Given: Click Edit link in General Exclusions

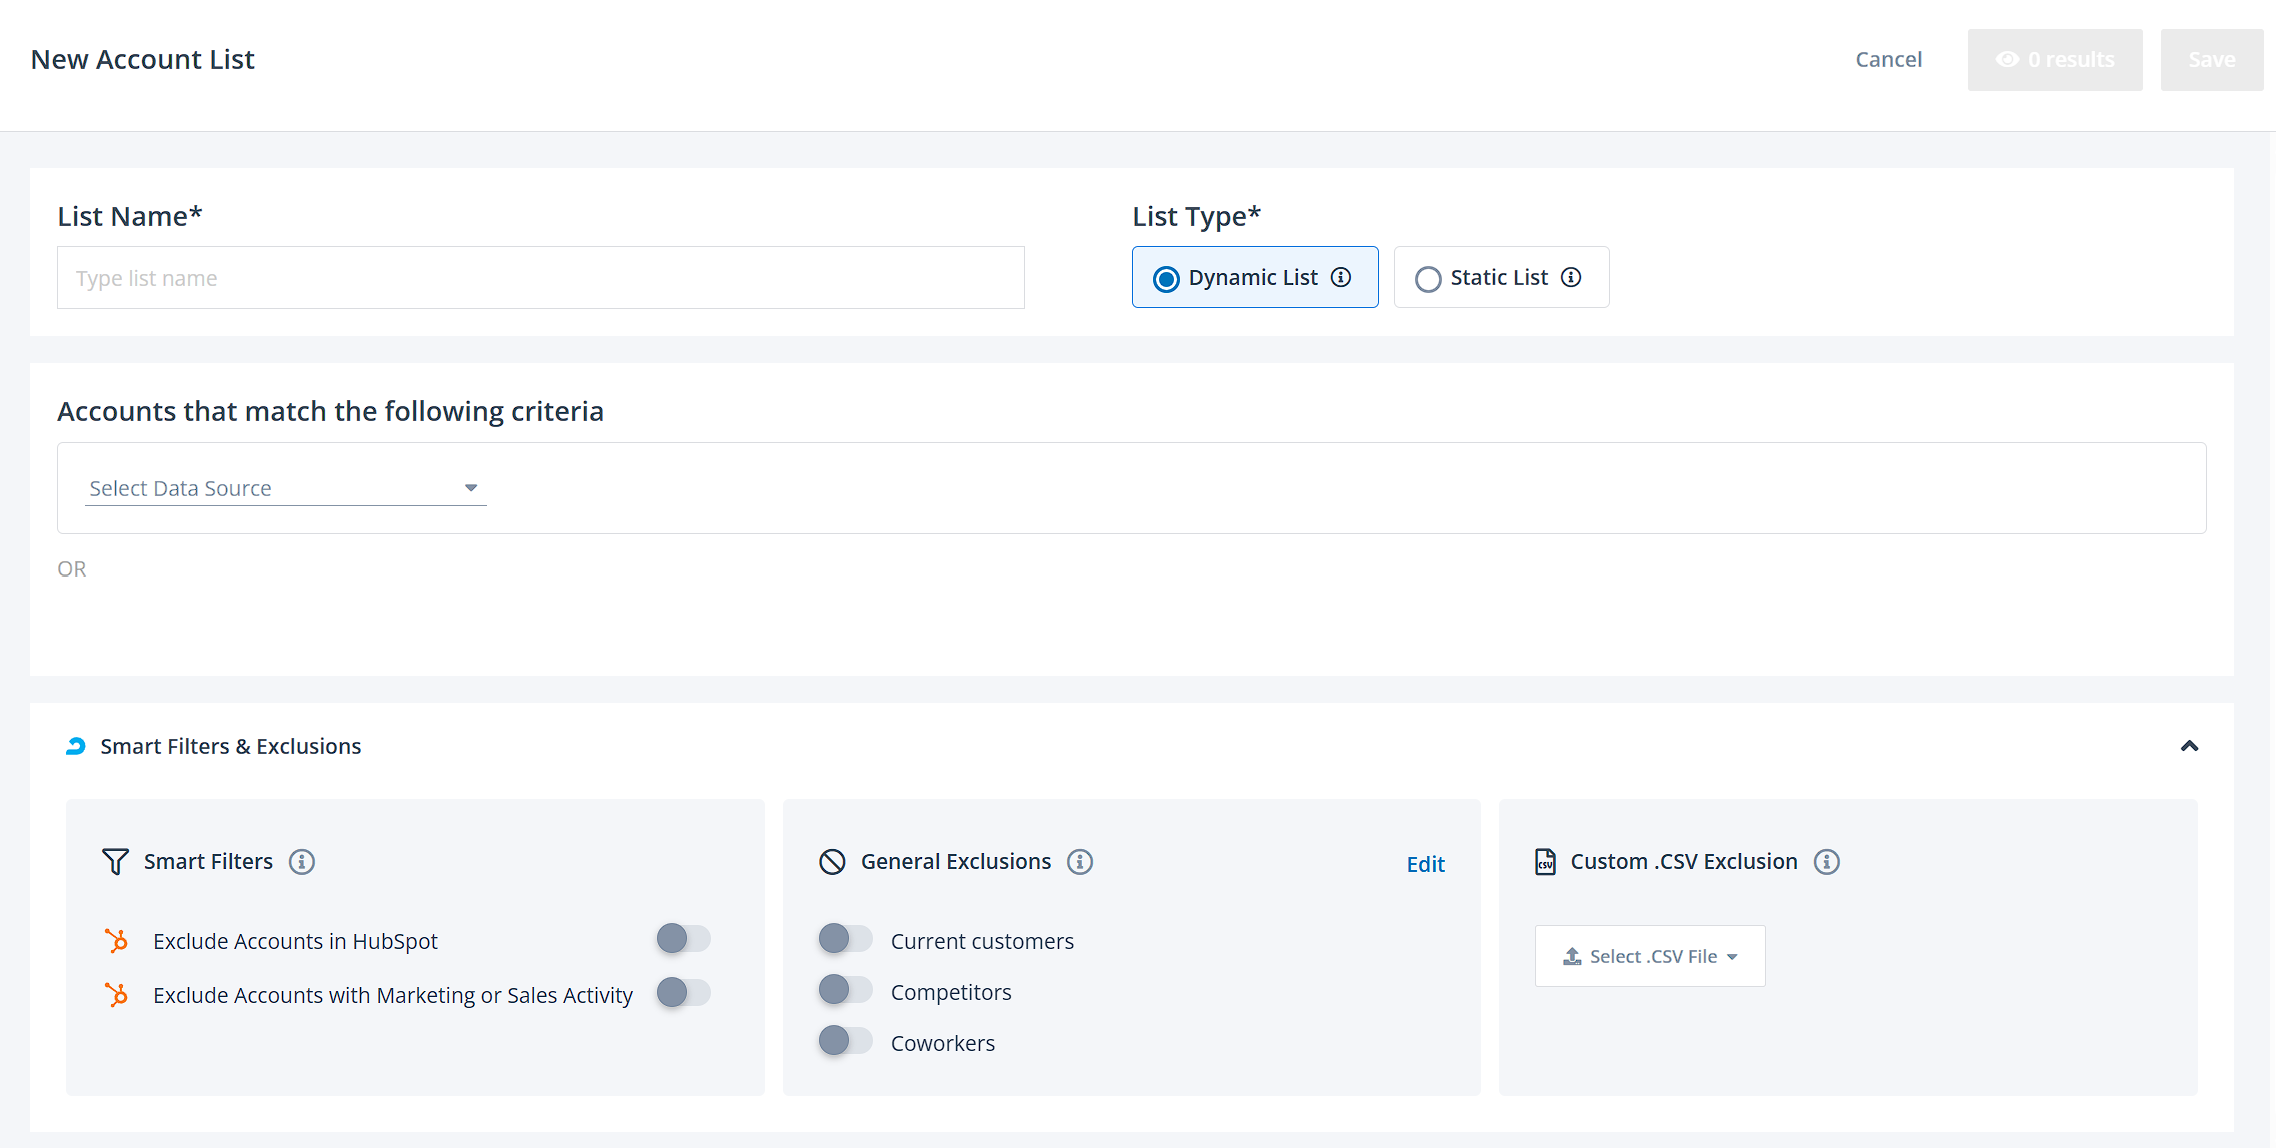Looking at the screenshot, I should pos(1425,864).
